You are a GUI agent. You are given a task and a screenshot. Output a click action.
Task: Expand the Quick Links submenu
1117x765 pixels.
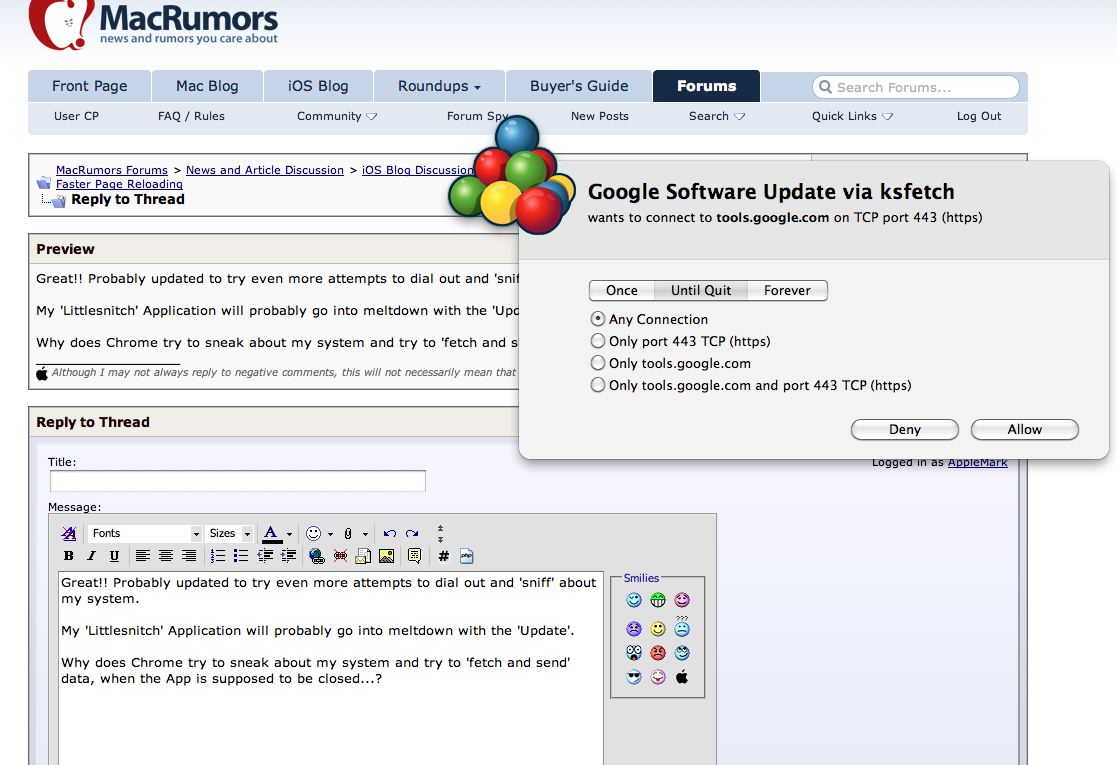point(852,116)
